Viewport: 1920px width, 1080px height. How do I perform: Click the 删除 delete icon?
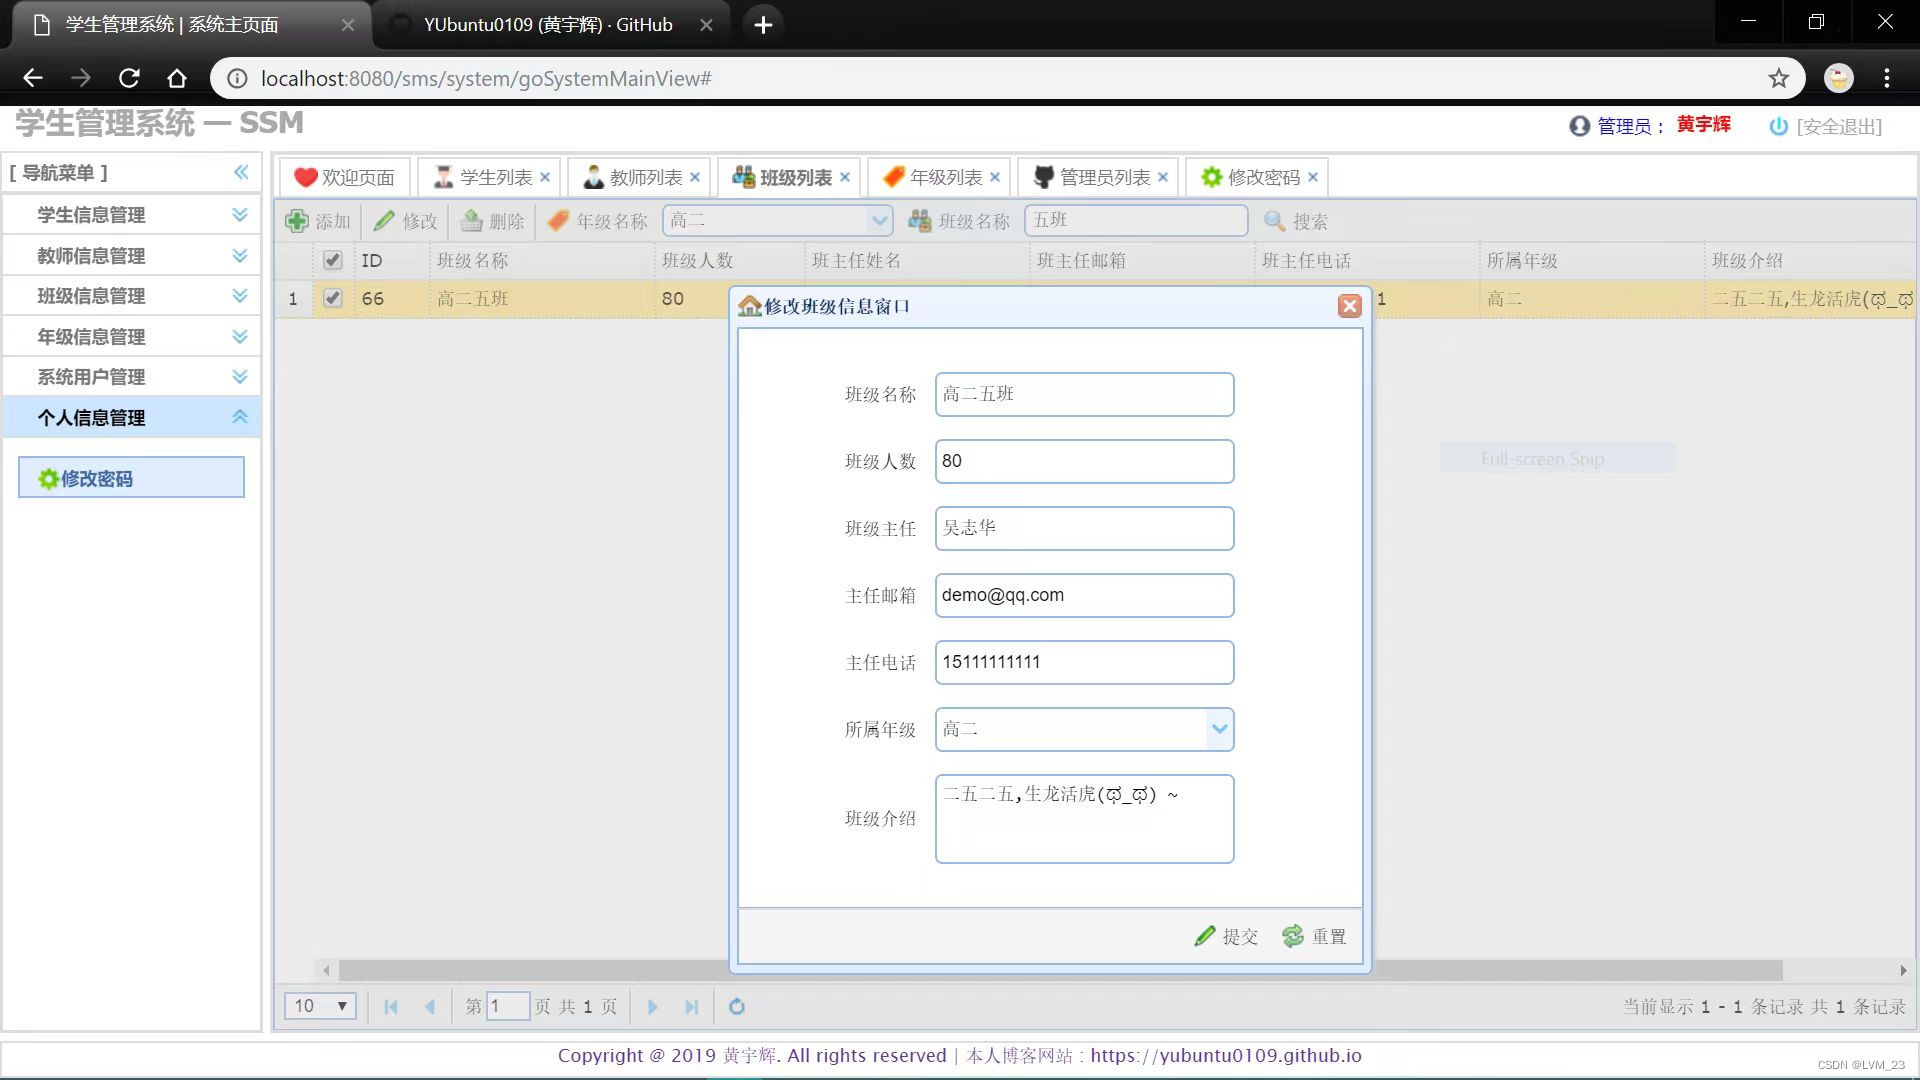(472, 221)
